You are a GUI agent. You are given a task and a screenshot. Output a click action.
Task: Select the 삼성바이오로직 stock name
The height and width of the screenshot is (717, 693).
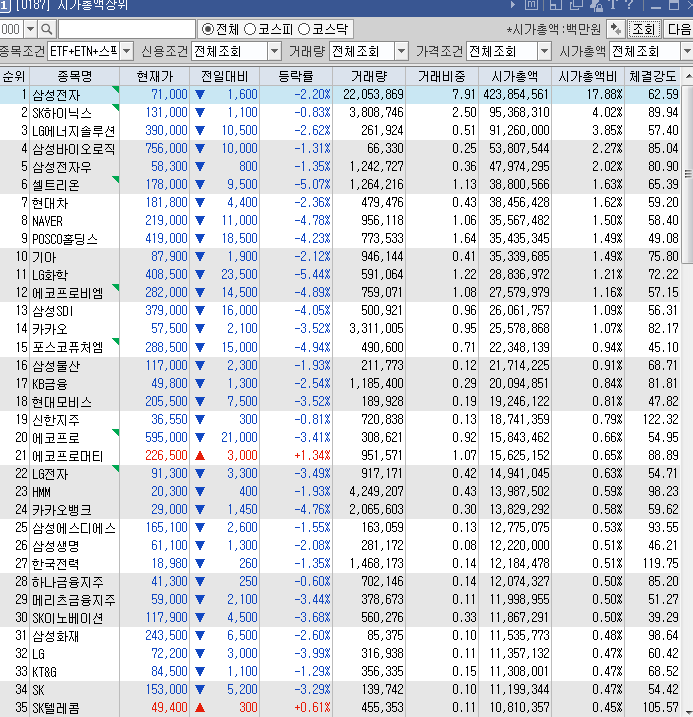[73, 149]
